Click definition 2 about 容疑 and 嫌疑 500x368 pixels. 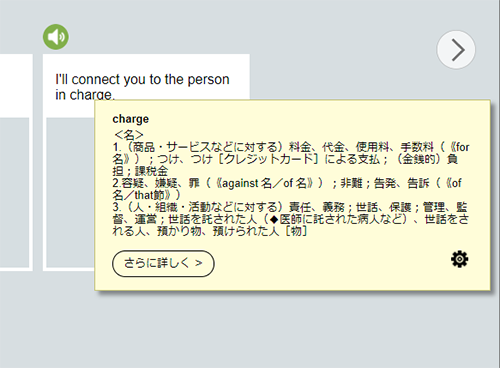point(287,189)
